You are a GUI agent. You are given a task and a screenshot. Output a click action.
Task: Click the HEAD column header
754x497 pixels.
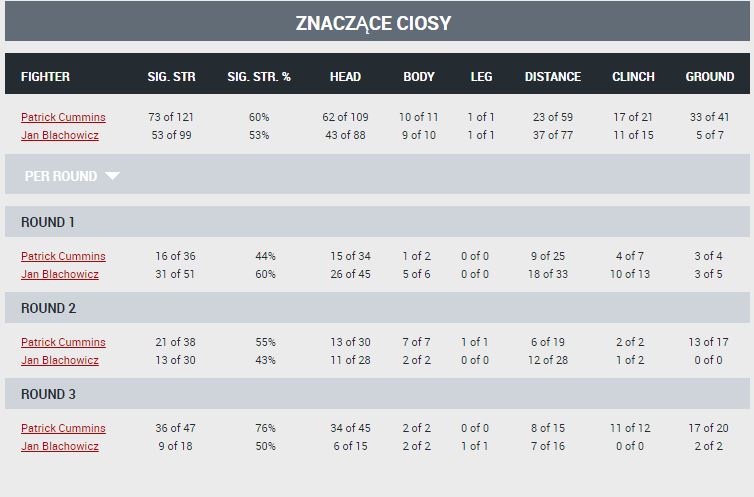[x=345, y=77]
